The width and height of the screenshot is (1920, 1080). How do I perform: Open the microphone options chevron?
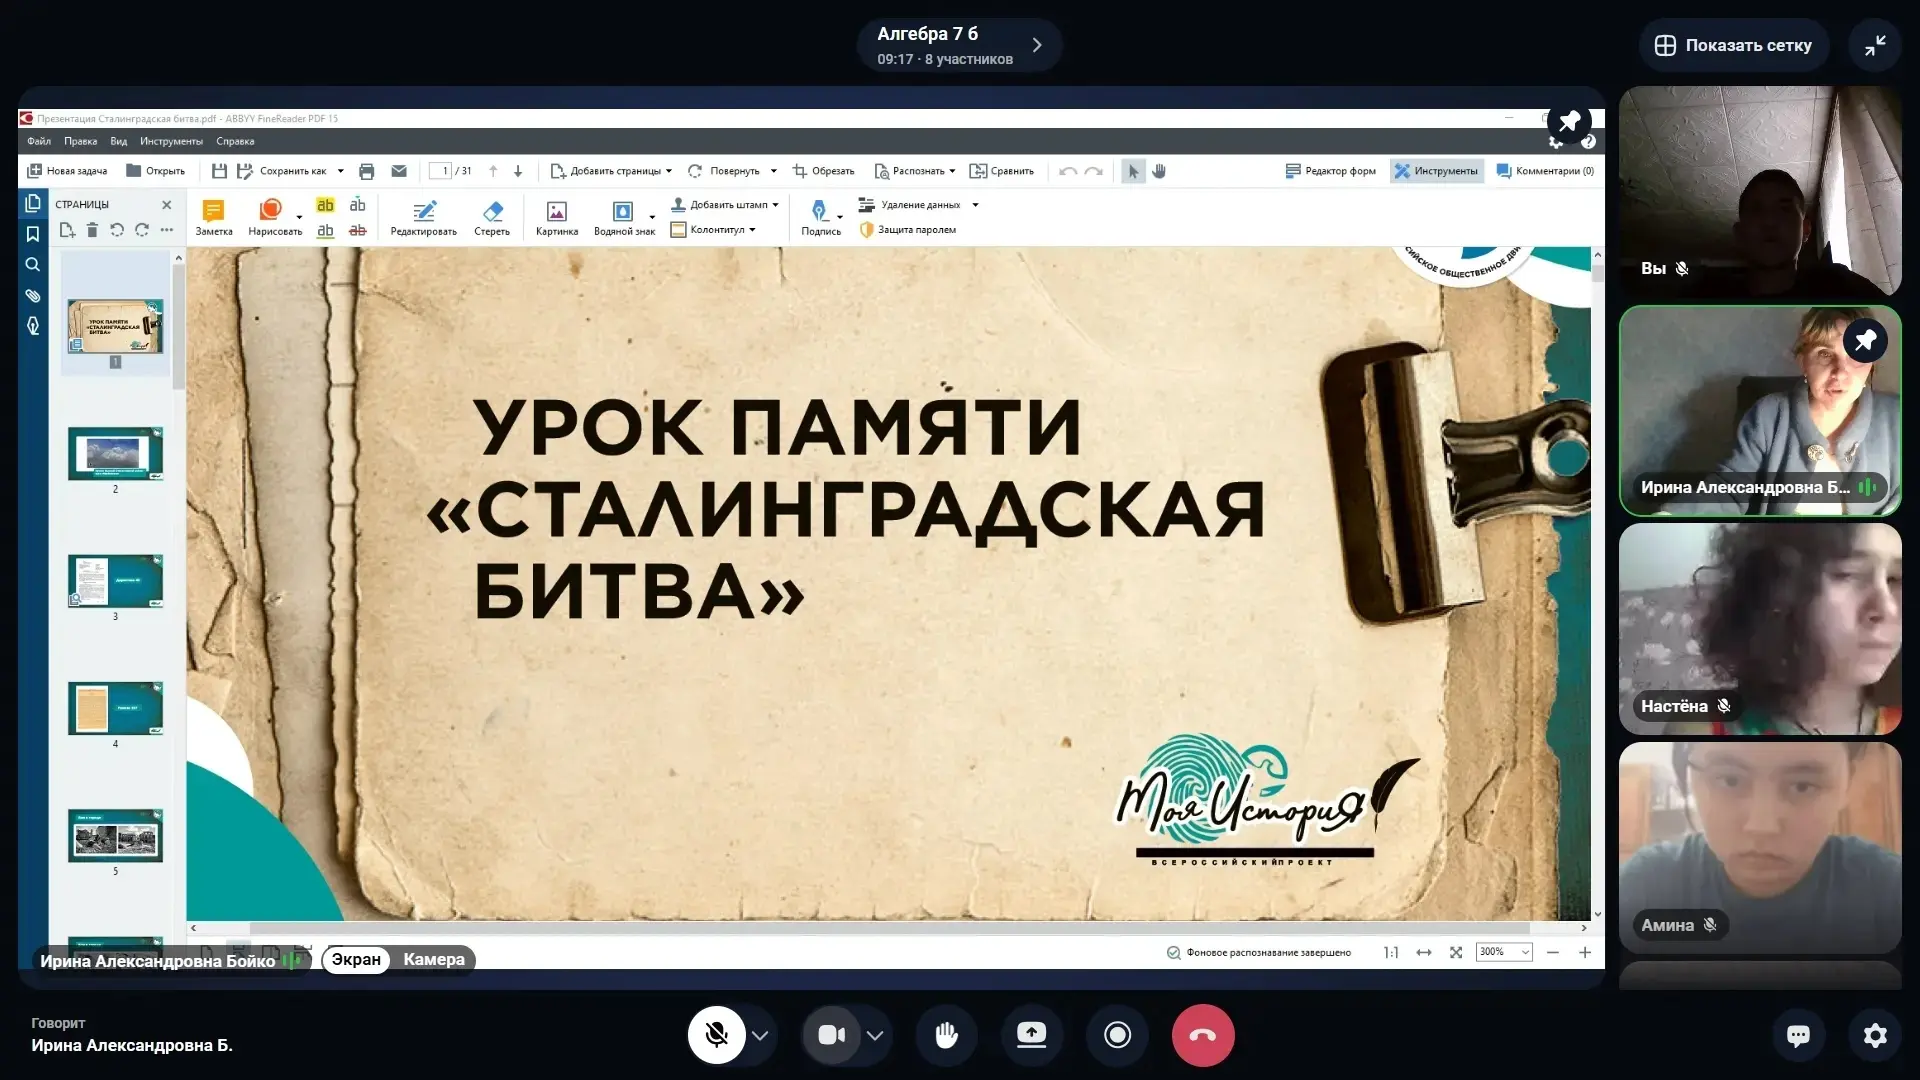coord(760,1035)
